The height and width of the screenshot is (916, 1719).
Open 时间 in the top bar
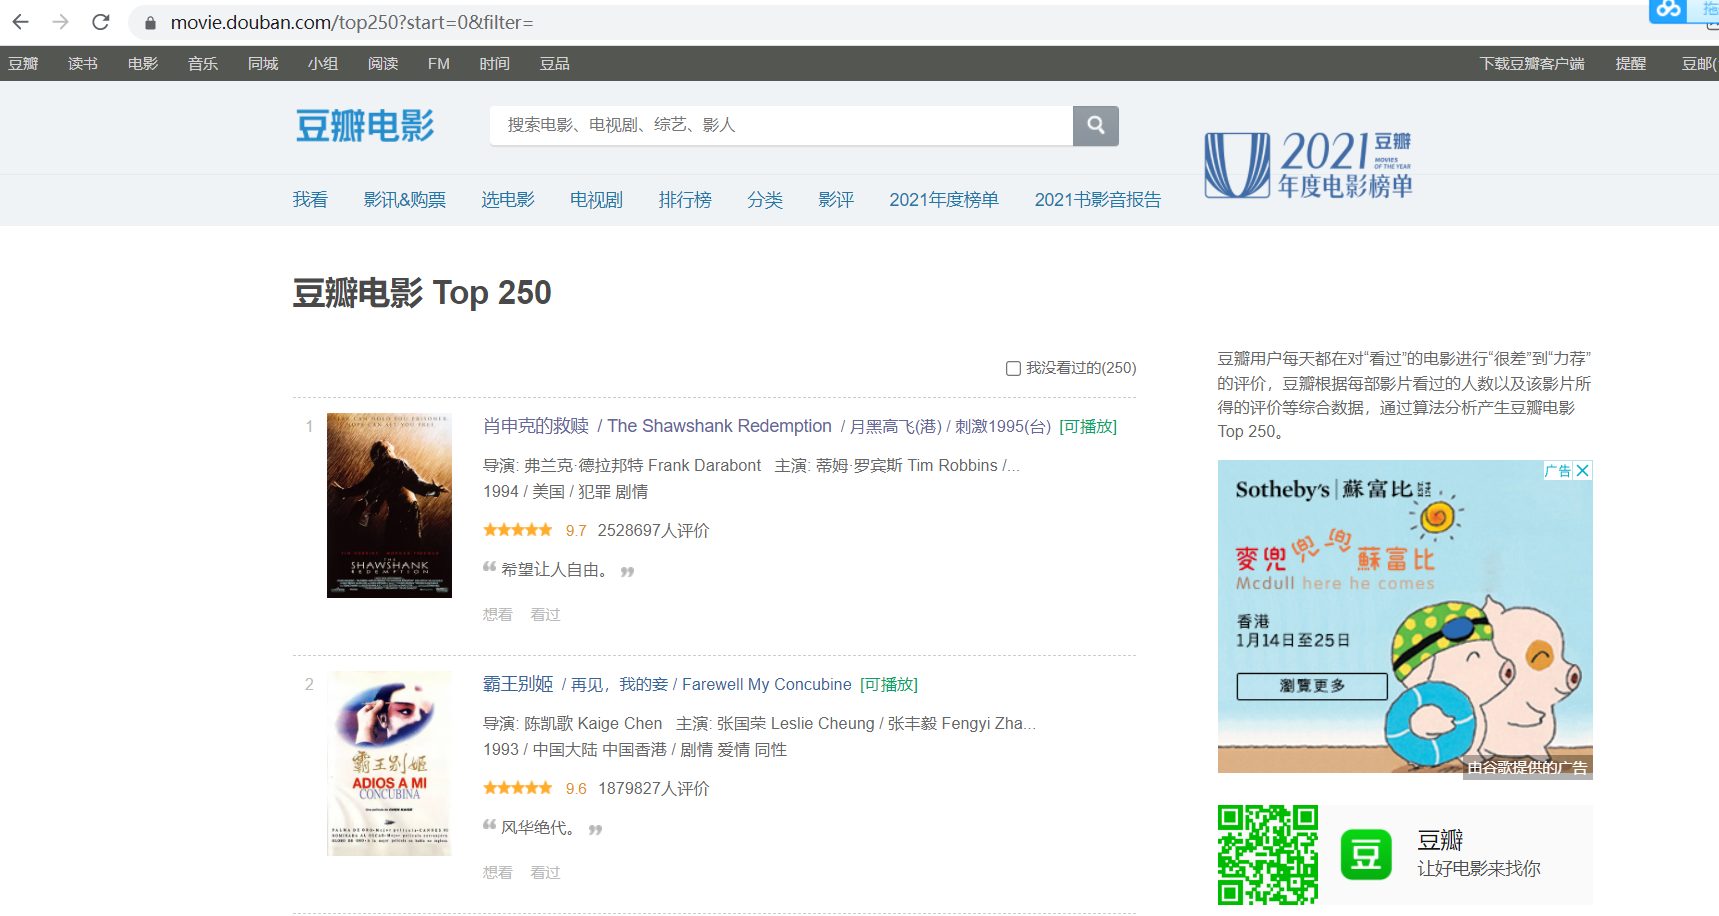(x=494, y=64)
